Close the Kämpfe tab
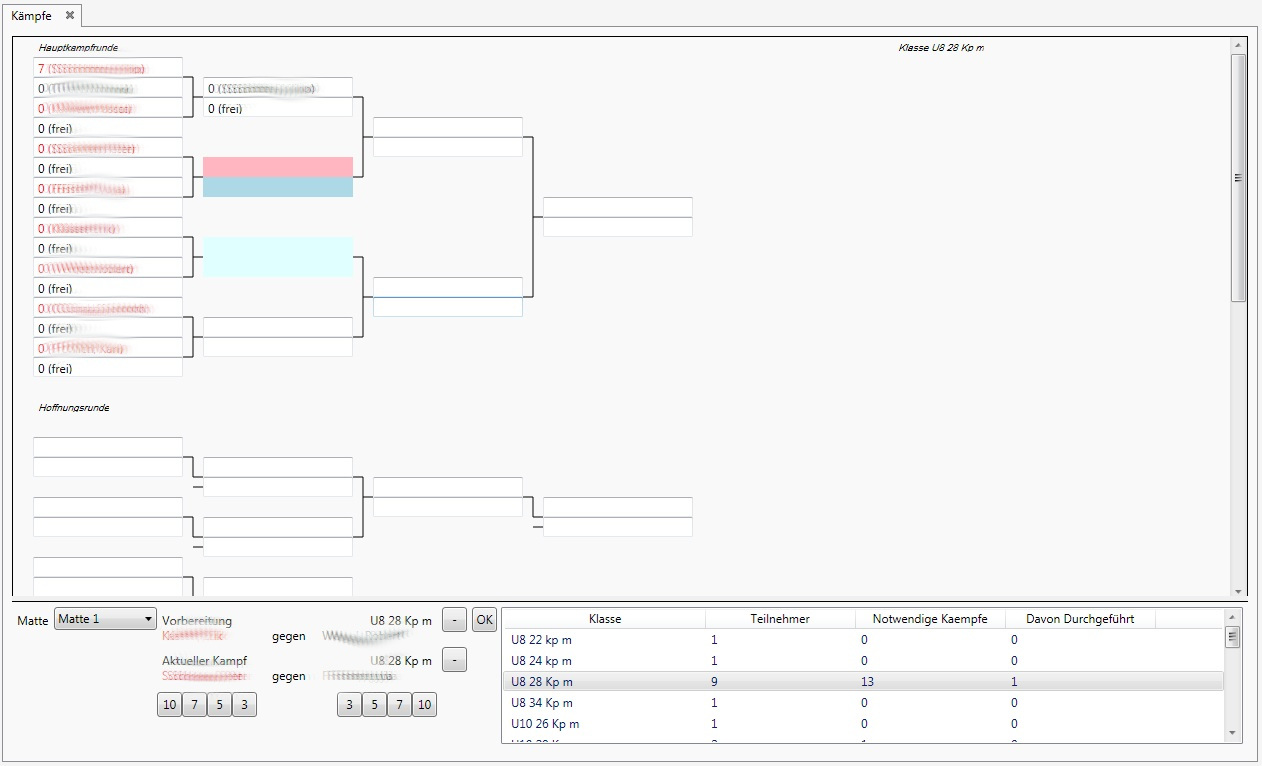 tap(70, 15)
